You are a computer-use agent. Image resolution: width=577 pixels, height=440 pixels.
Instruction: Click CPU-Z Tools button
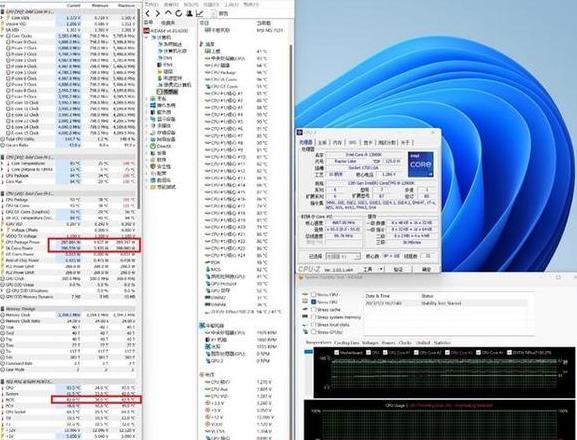pyautogui.click(x=368, y=269)
